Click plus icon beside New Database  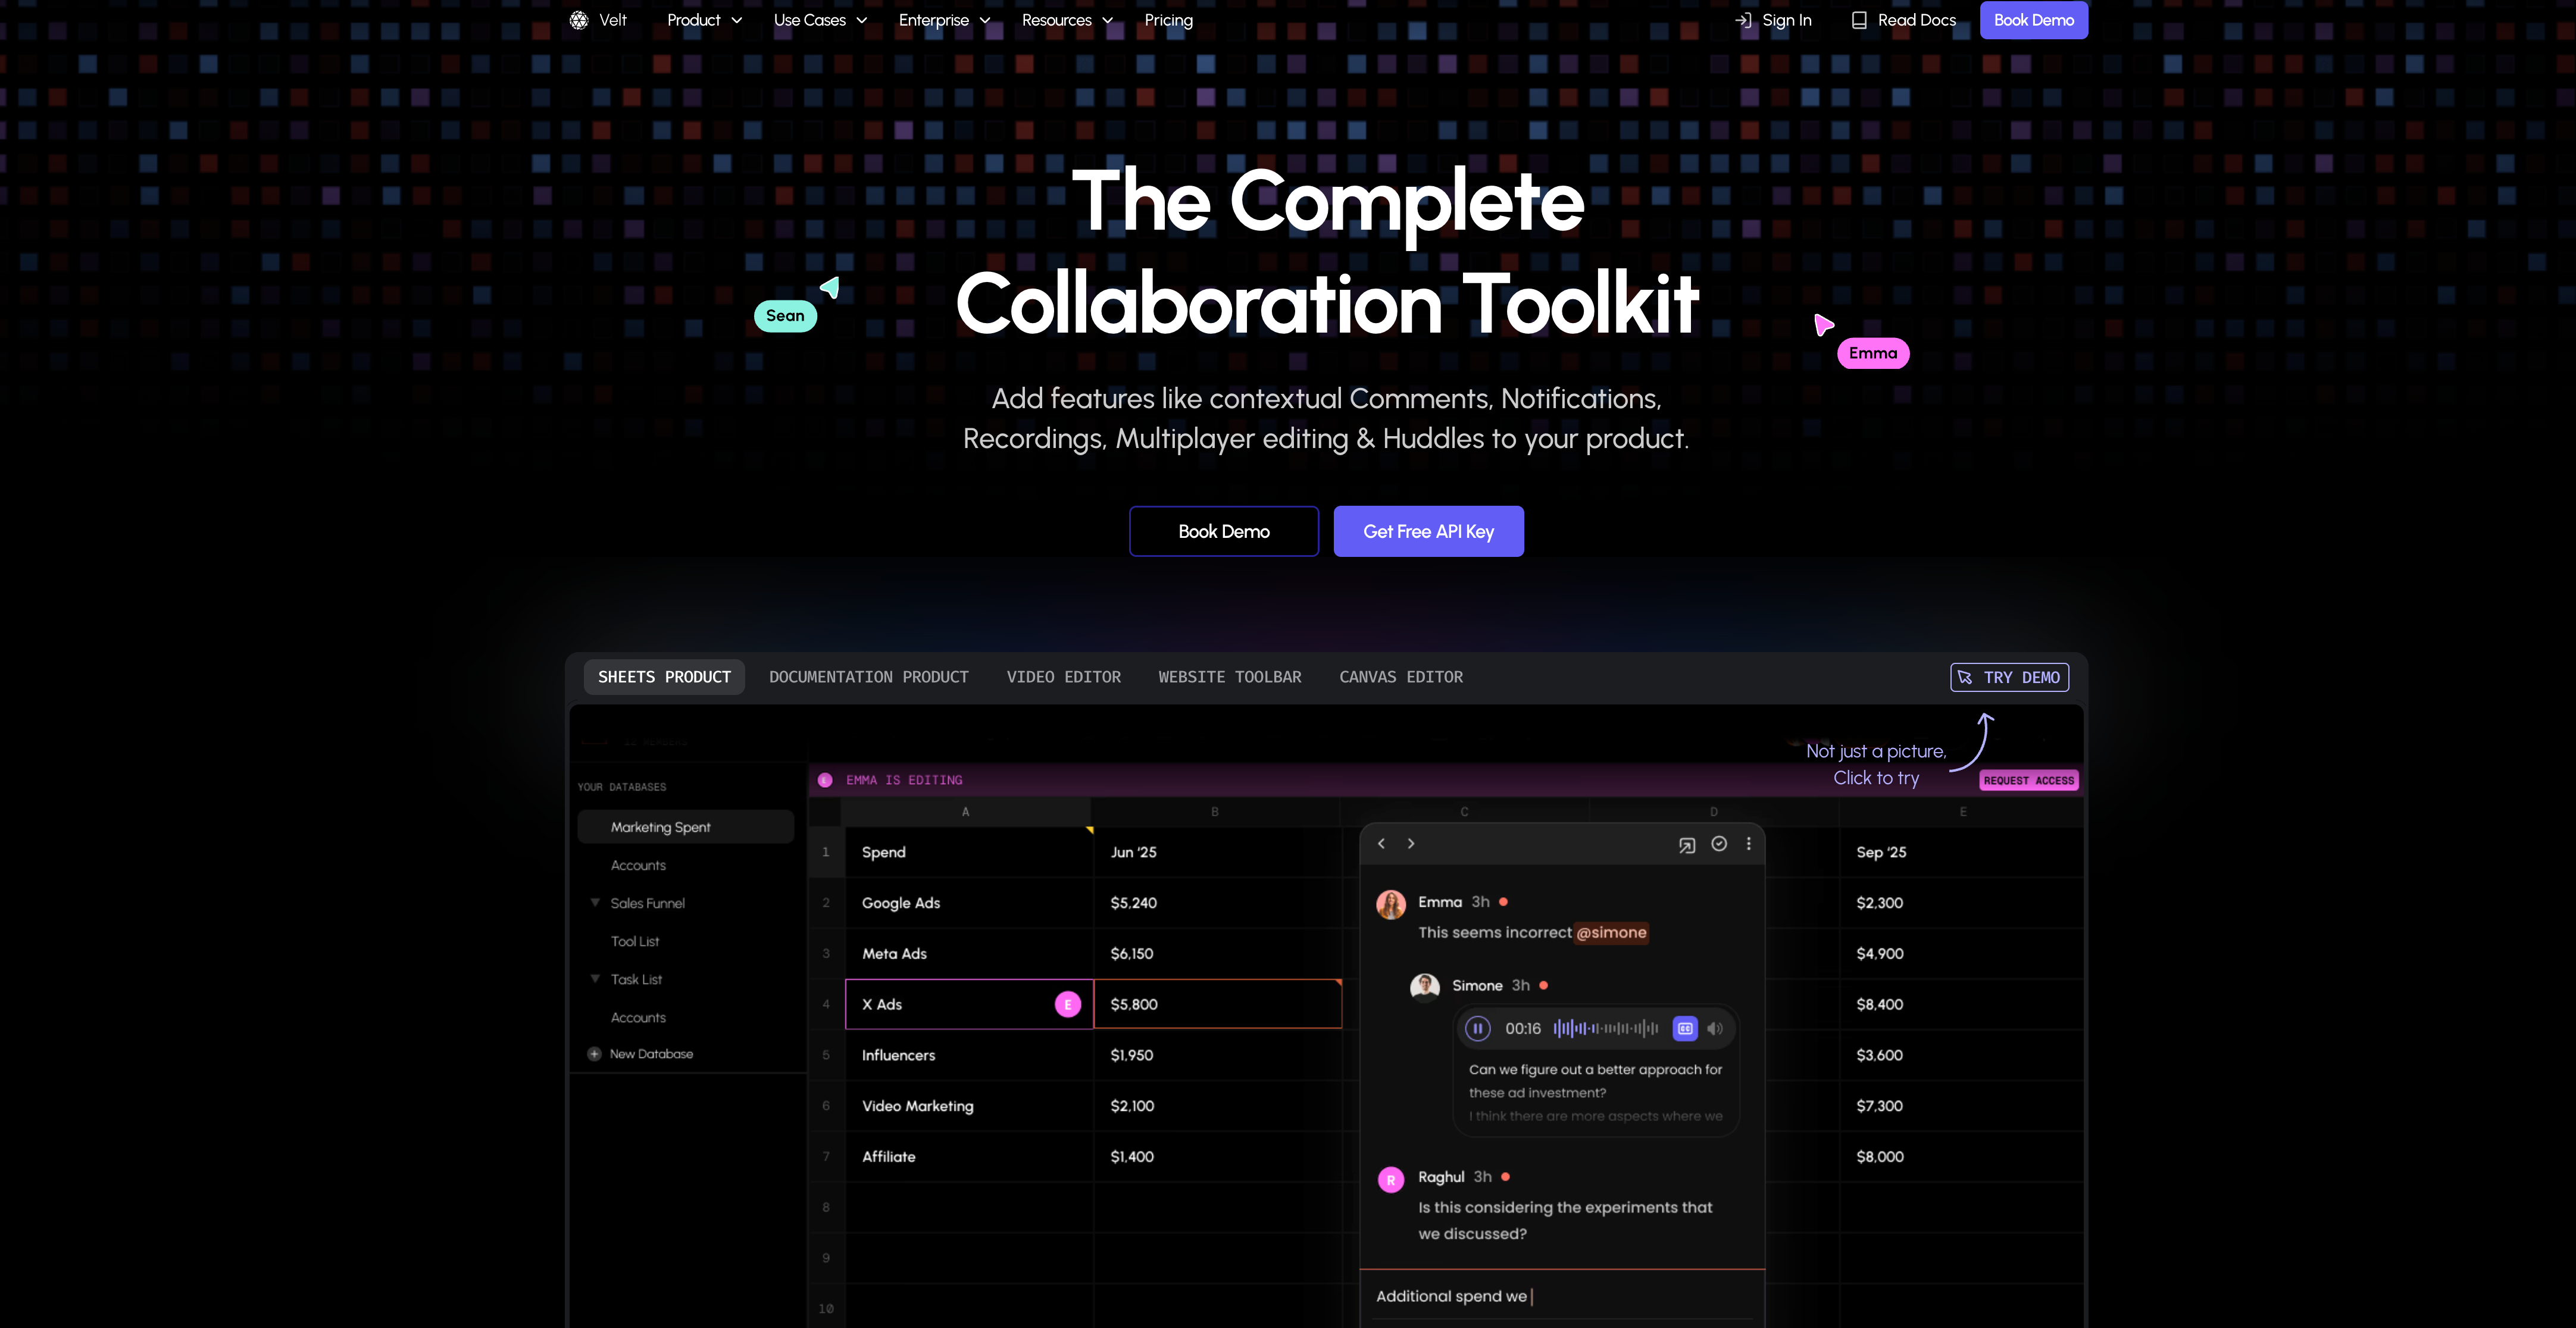click(594, 1054)
